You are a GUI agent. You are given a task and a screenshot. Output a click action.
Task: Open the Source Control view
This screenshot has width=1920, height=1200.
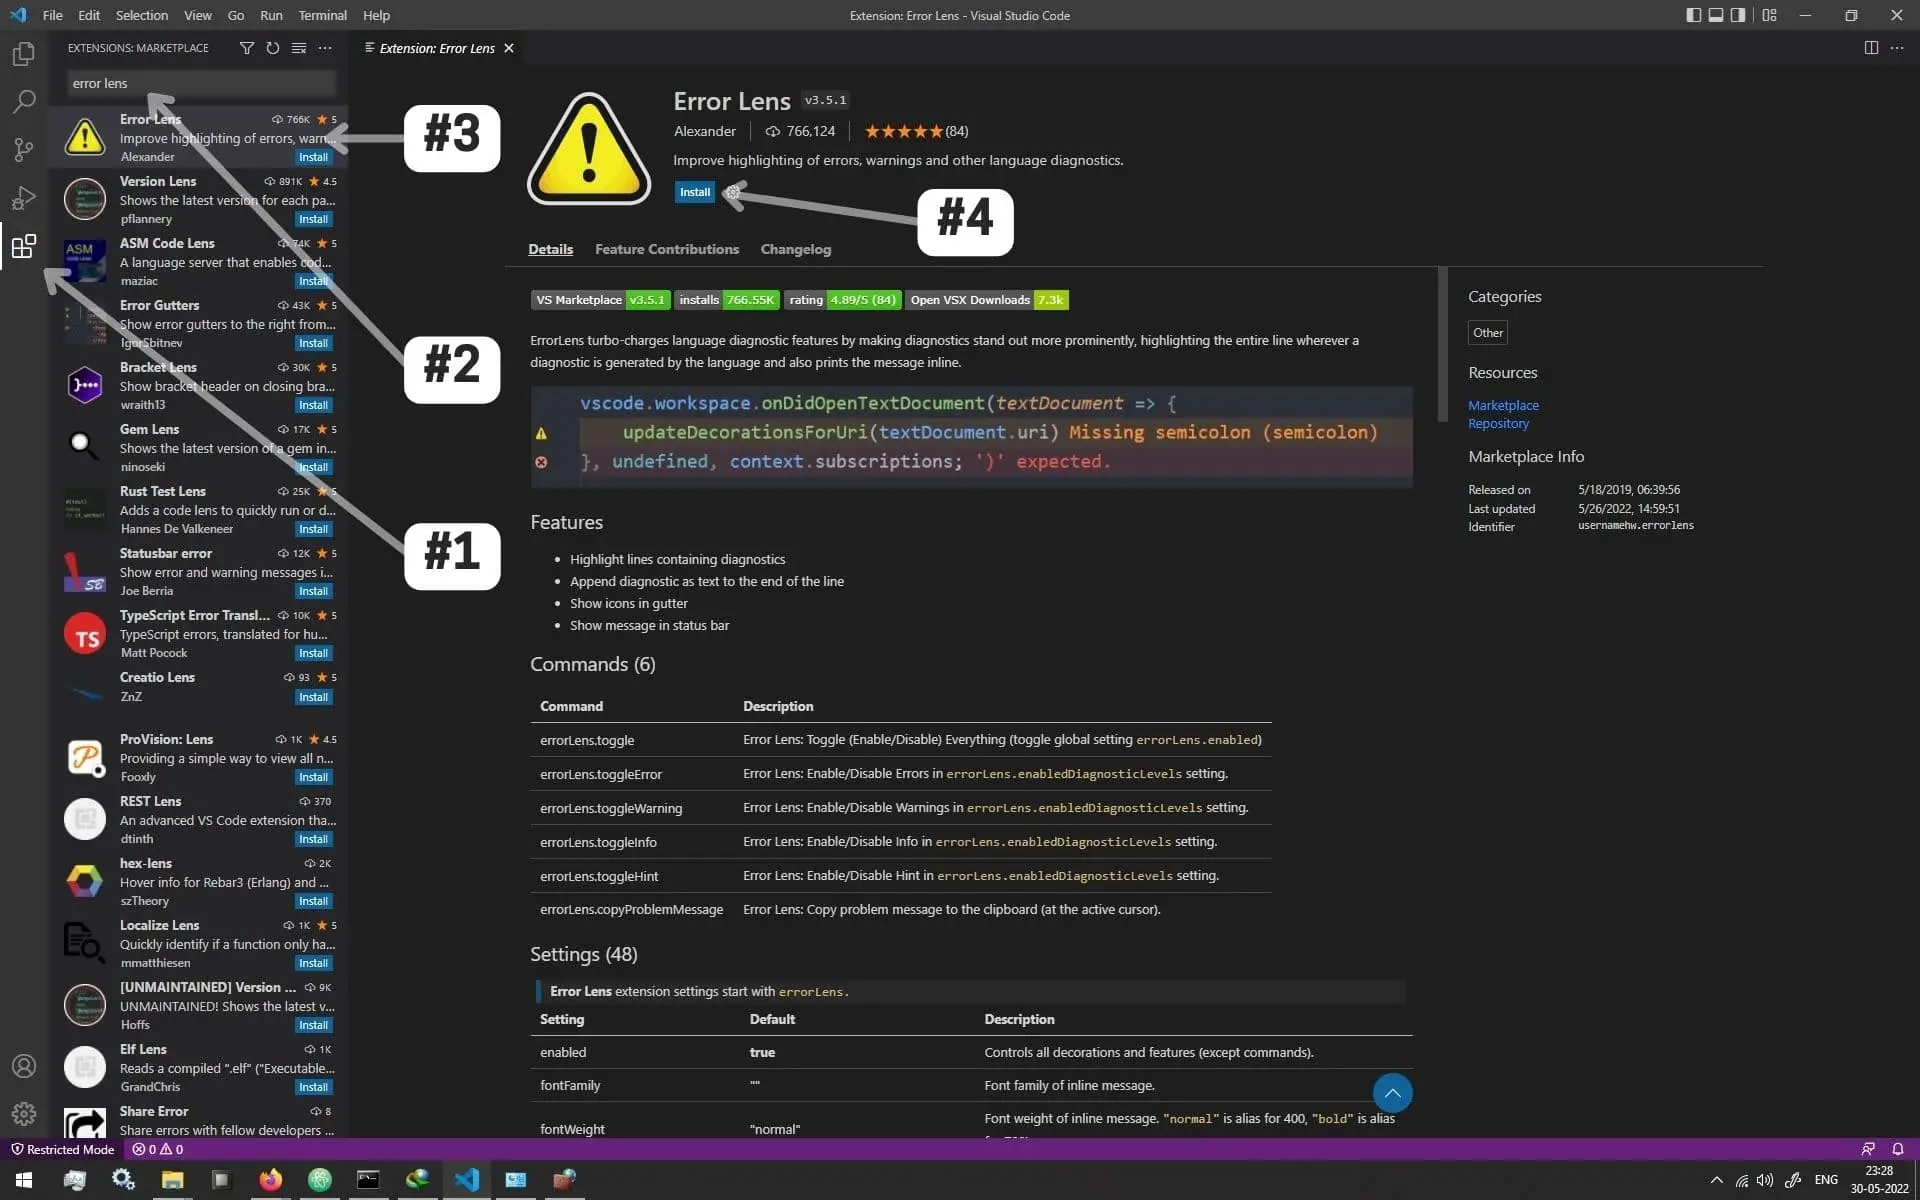[x=24, y=150]
